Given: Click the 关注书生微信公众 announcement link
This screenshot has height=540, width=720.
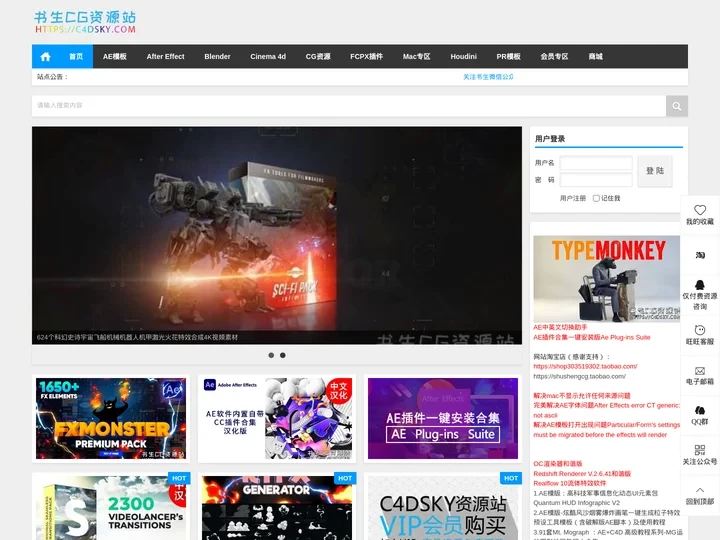Looking at the screenshot, I should pyautogui.click(x=488, y=77).
